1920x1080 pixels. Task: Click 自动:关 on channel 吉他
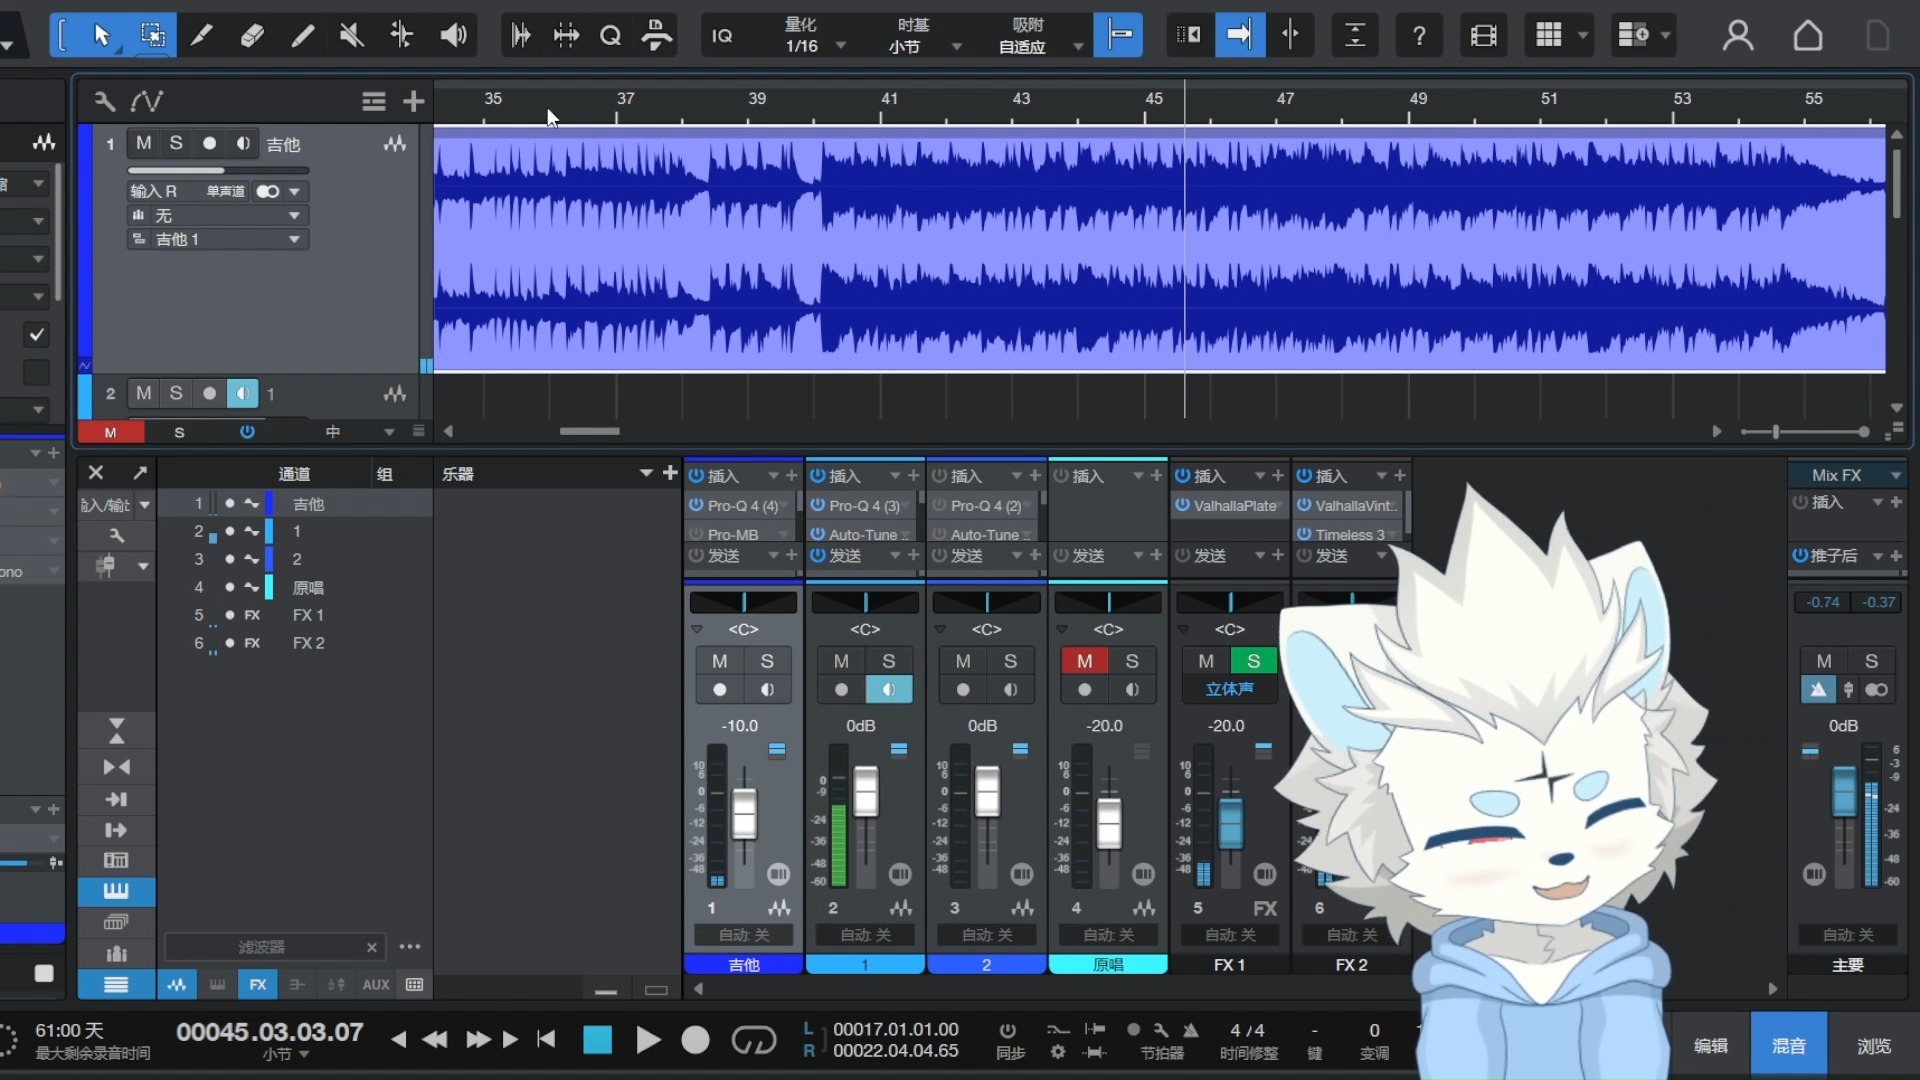[x=743, y=935]
